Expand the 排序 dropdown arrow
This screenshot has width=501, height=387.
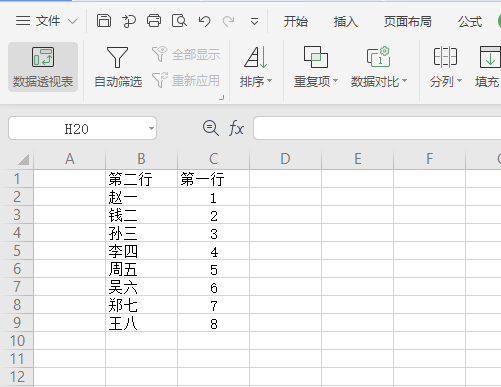click(x=270, y=81)
